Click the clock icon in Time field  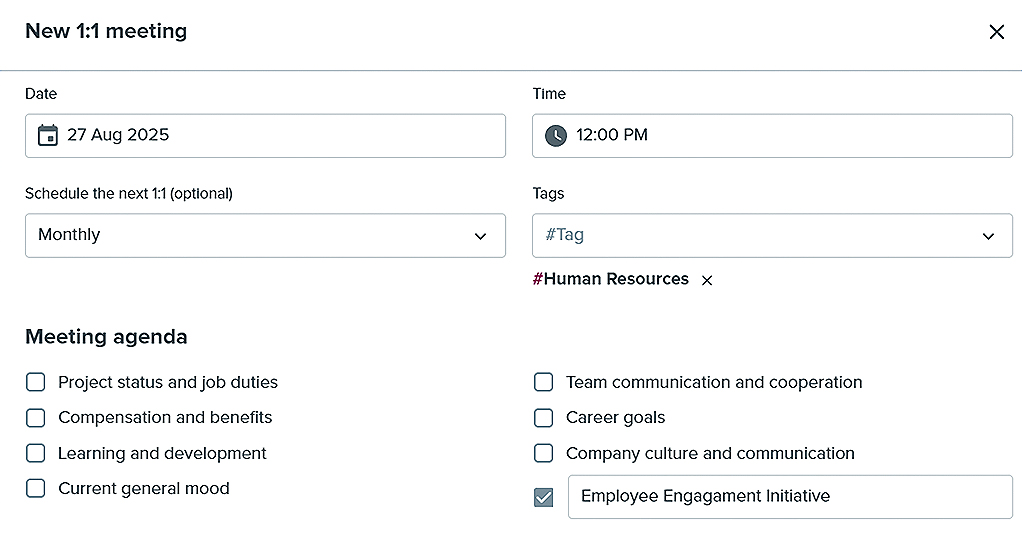(555, 135)
